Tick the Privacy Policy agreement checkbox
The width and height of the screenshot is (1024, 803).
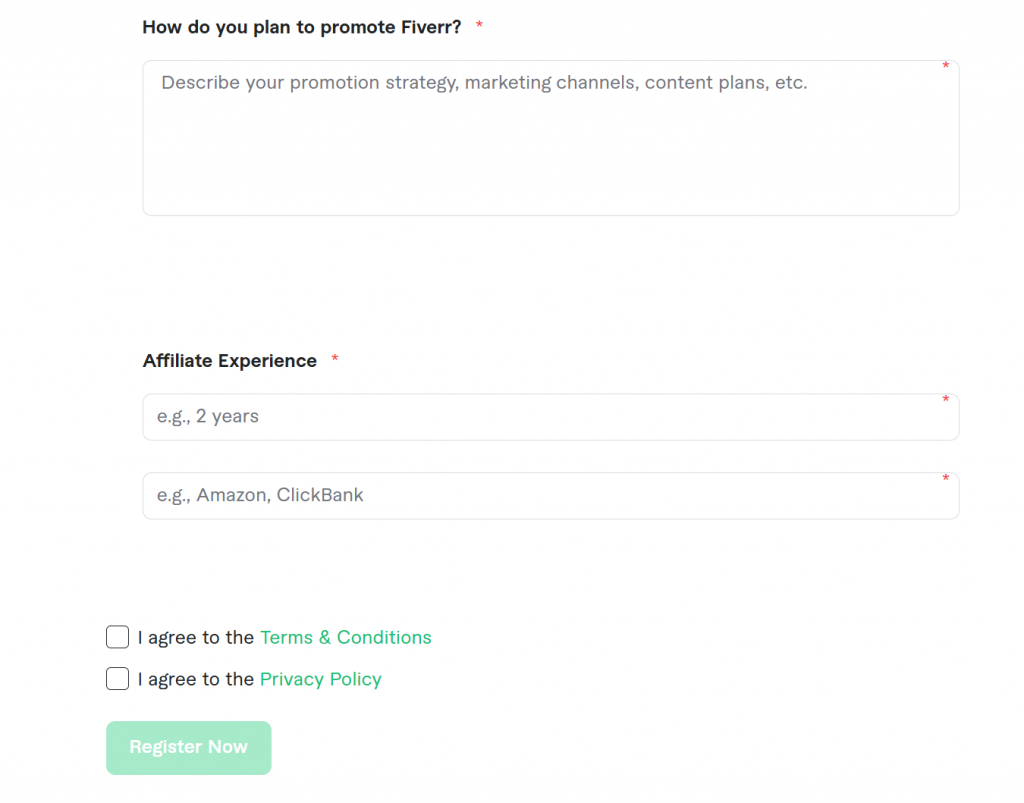click(118, 679)
